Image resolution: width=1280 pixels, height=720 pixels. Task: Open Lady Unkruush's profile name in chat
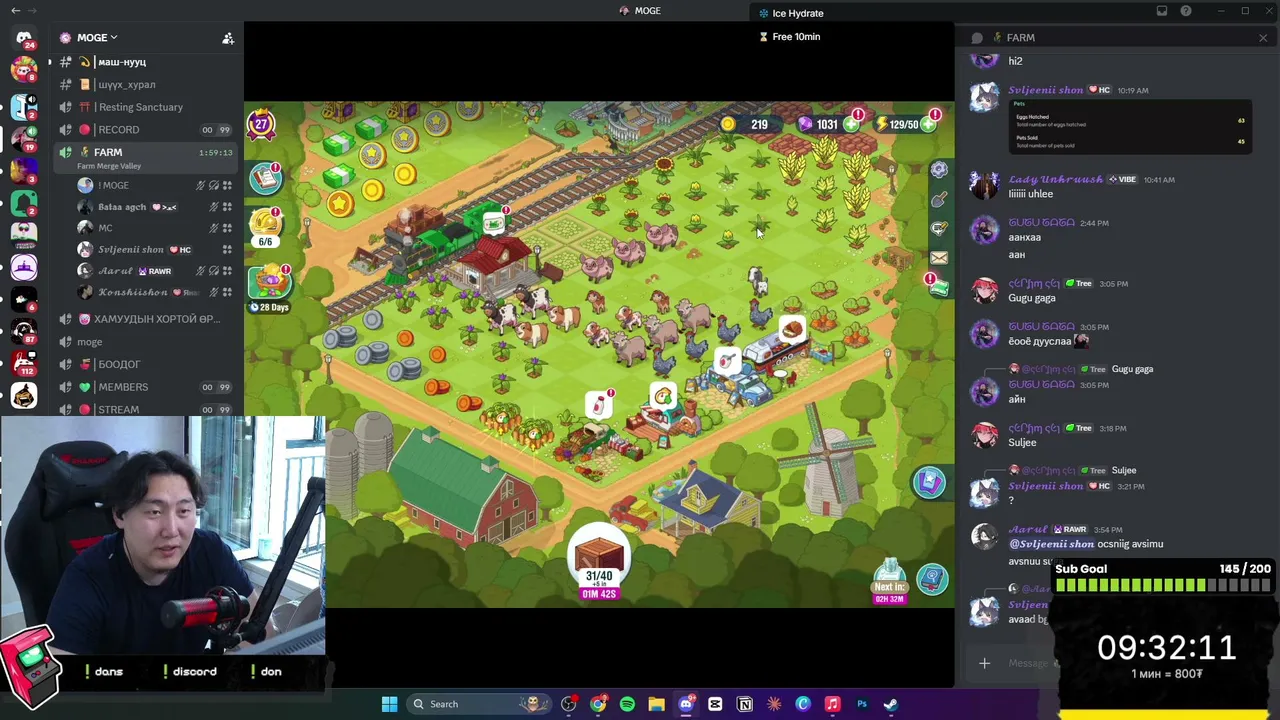click(x=1055, y=179)
